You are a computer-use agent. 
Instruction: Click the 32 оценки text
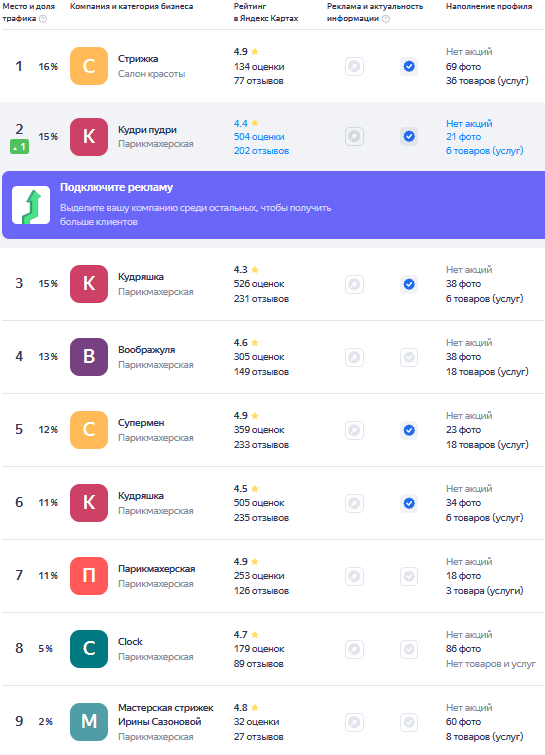click(x=257, y=722)
